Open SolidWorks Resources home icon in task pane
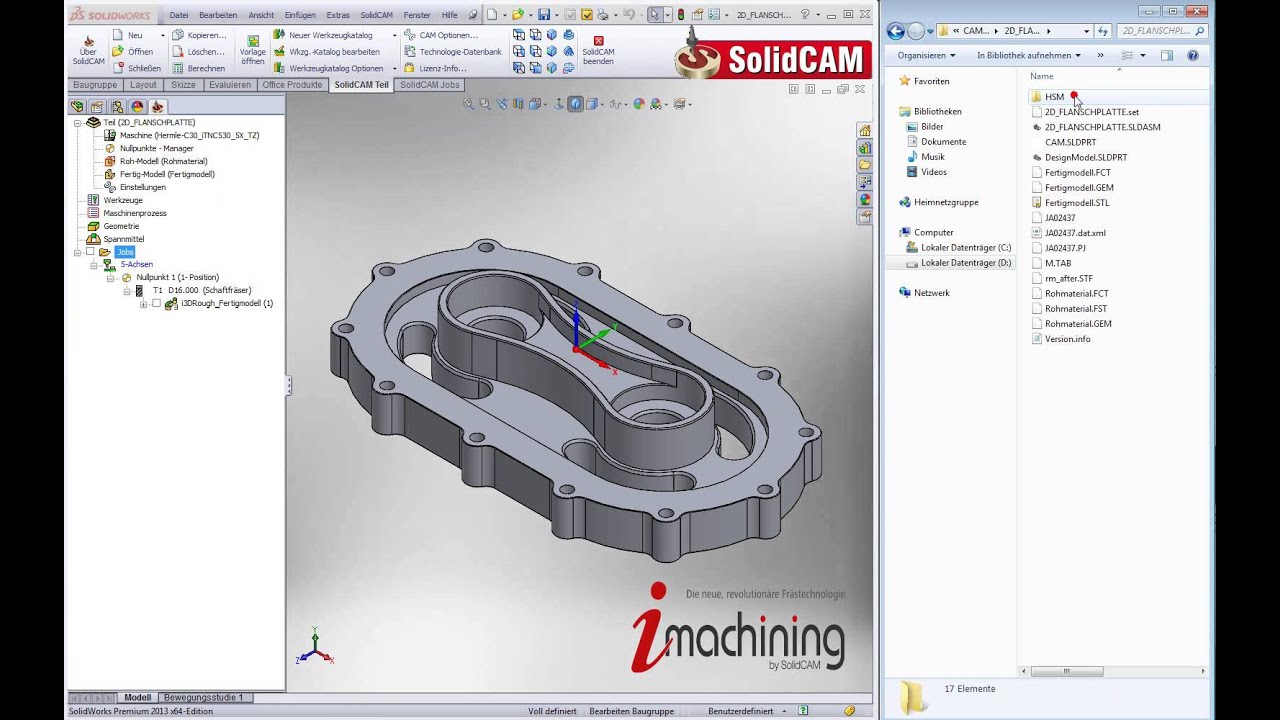This screenshot has width=1280, height=720. 865,131
